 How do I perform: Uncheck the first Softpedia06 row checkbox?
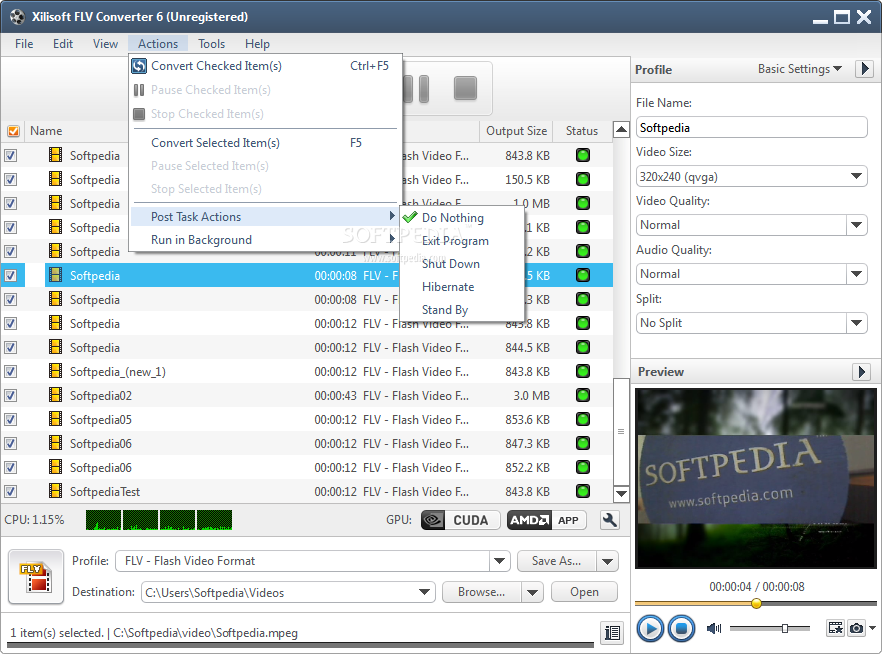(11, 444)
